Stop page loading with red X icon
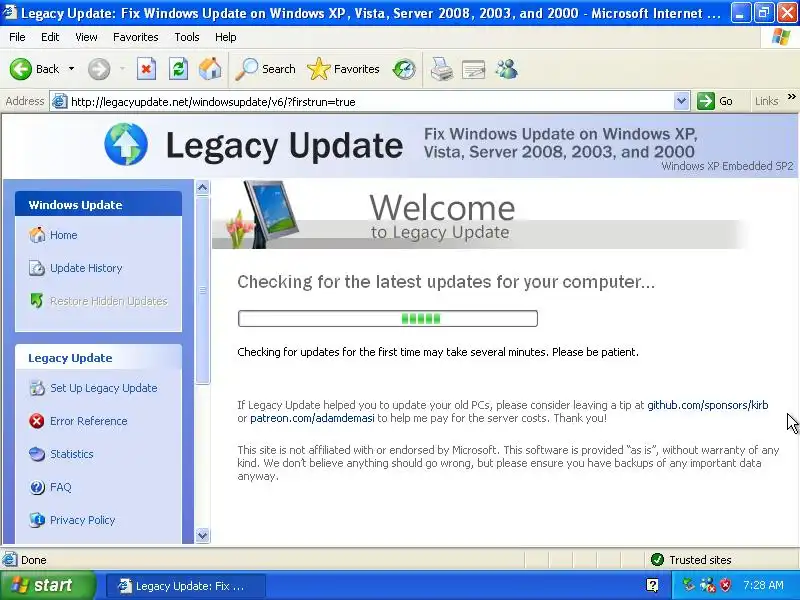 tap(146, 69)
